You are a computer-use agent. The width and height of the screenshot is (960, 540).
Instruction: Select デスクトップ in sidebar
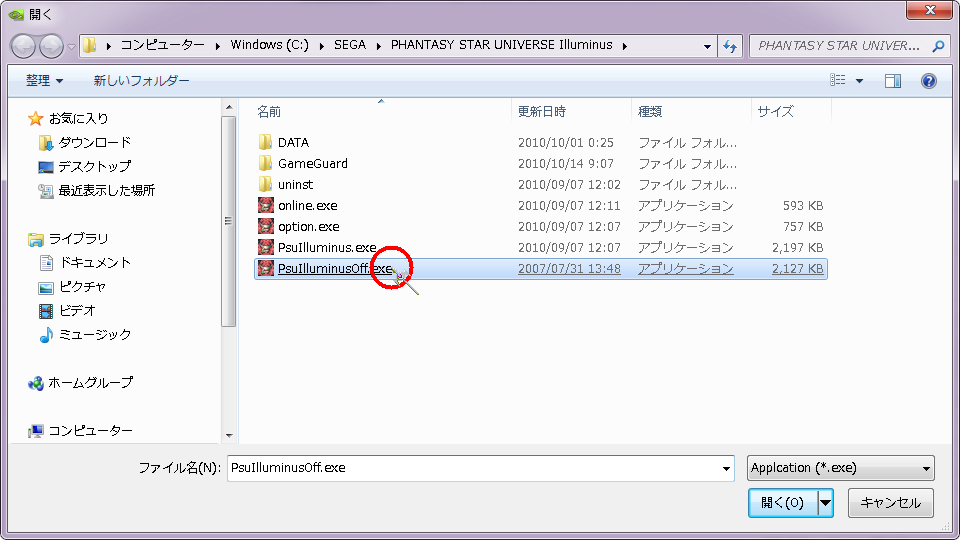tap(95, 167)
